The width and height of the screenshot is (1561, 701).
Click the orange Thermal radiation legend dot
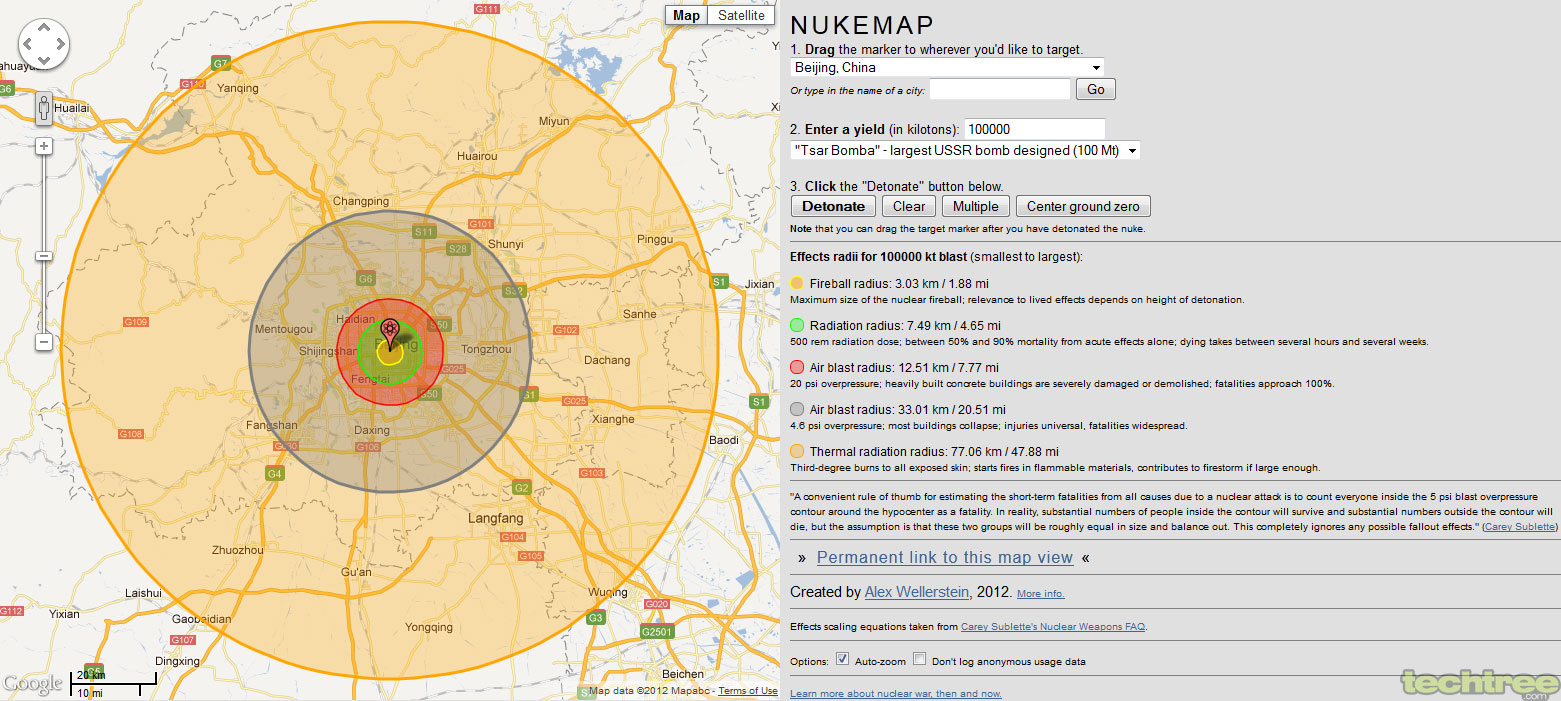point(797,451)
